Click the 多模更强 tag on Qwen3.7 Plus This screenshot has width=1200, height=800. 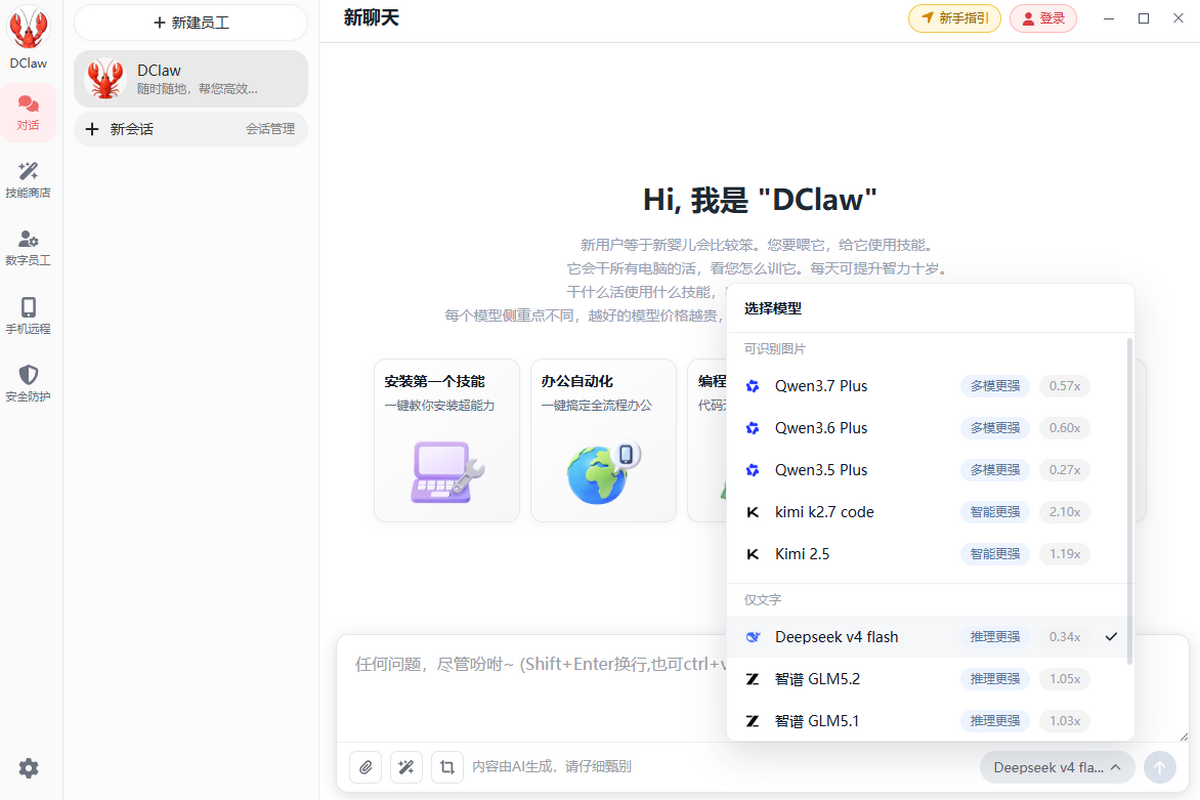995,386
